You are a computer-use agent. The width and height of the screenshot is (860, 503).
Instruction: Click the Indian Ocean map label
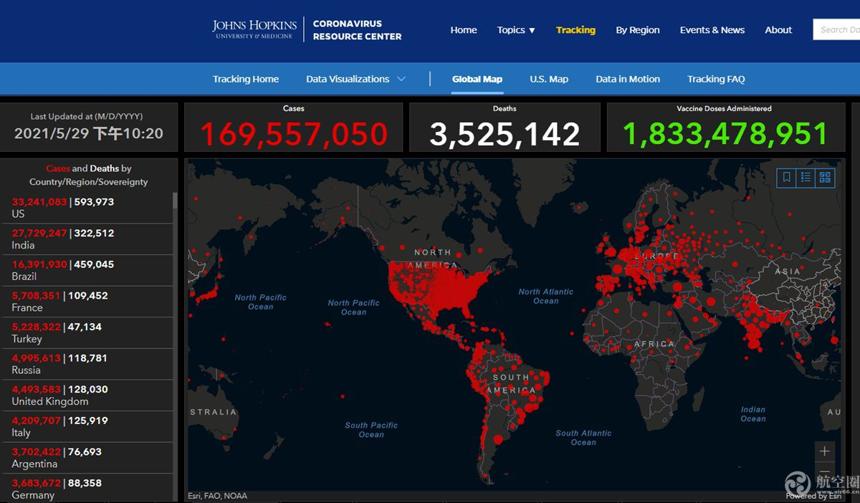[x=753, y=414]
